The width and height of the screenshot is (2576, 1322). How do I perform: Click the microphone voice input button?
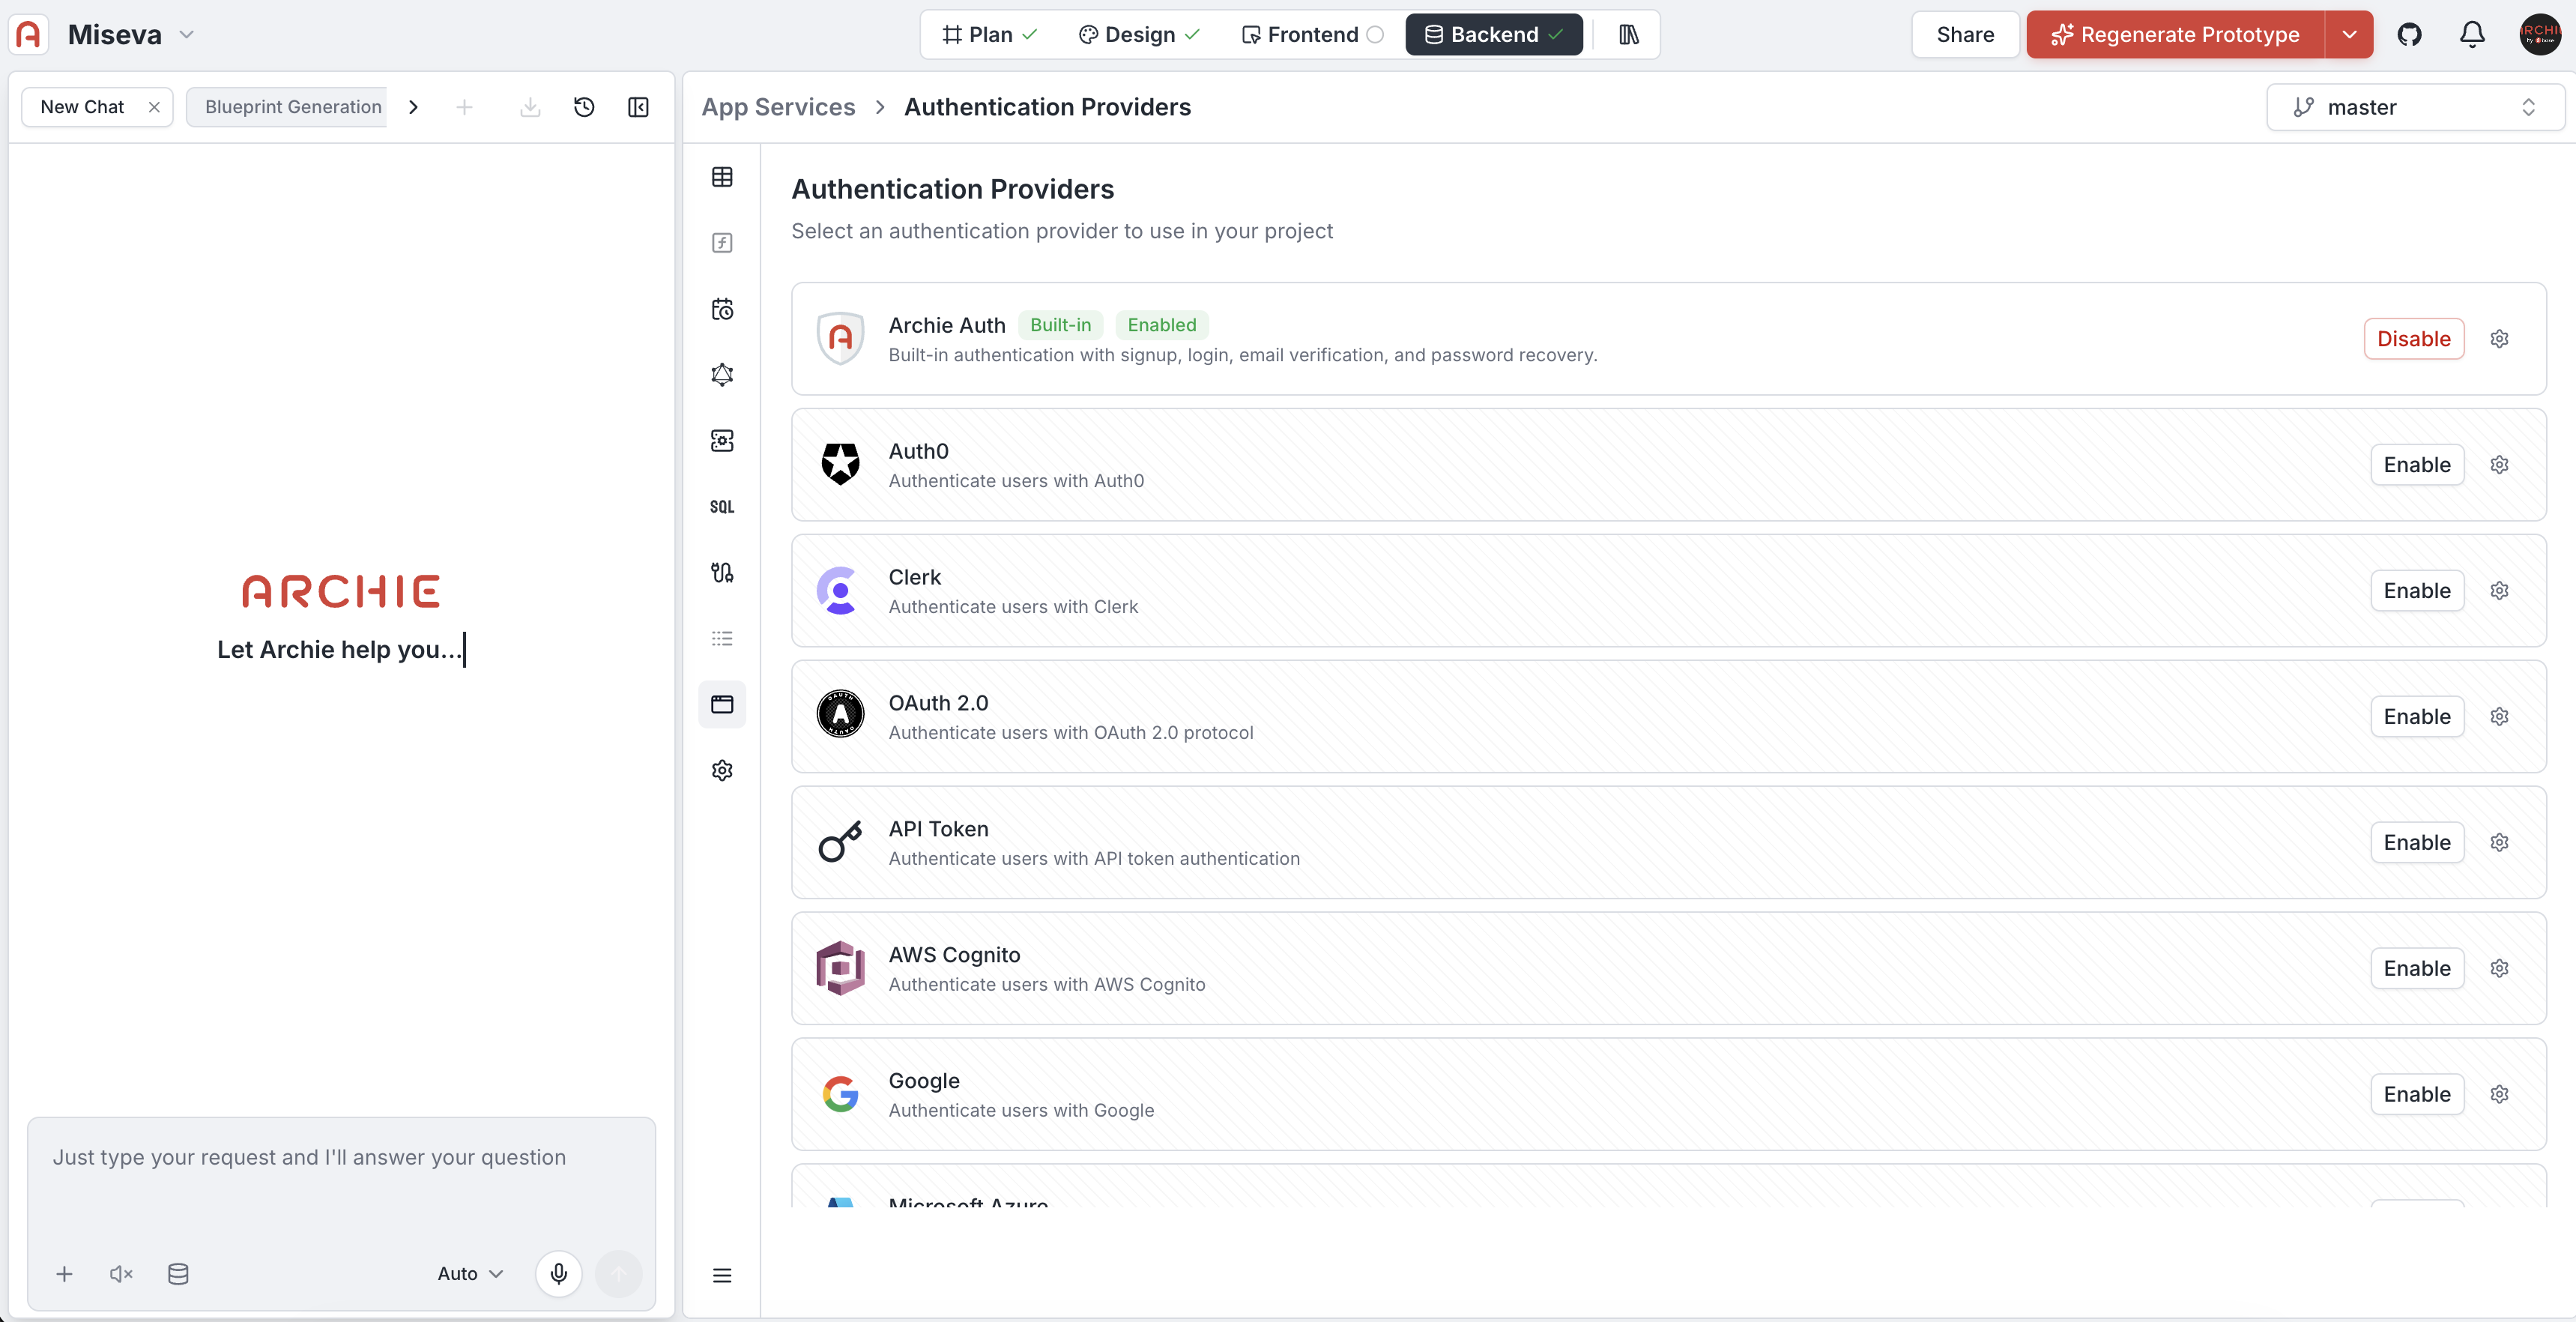tap(559, 1274)
